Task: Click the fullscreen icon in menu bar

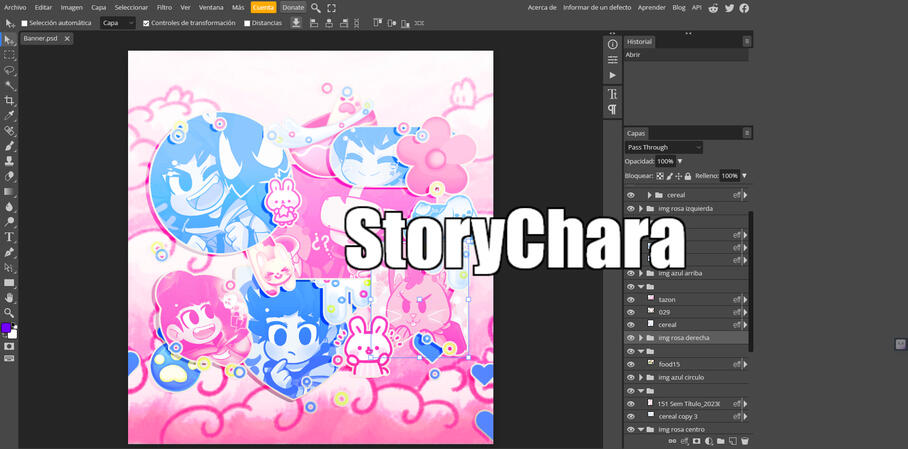Action: click(x=332, y=8)
